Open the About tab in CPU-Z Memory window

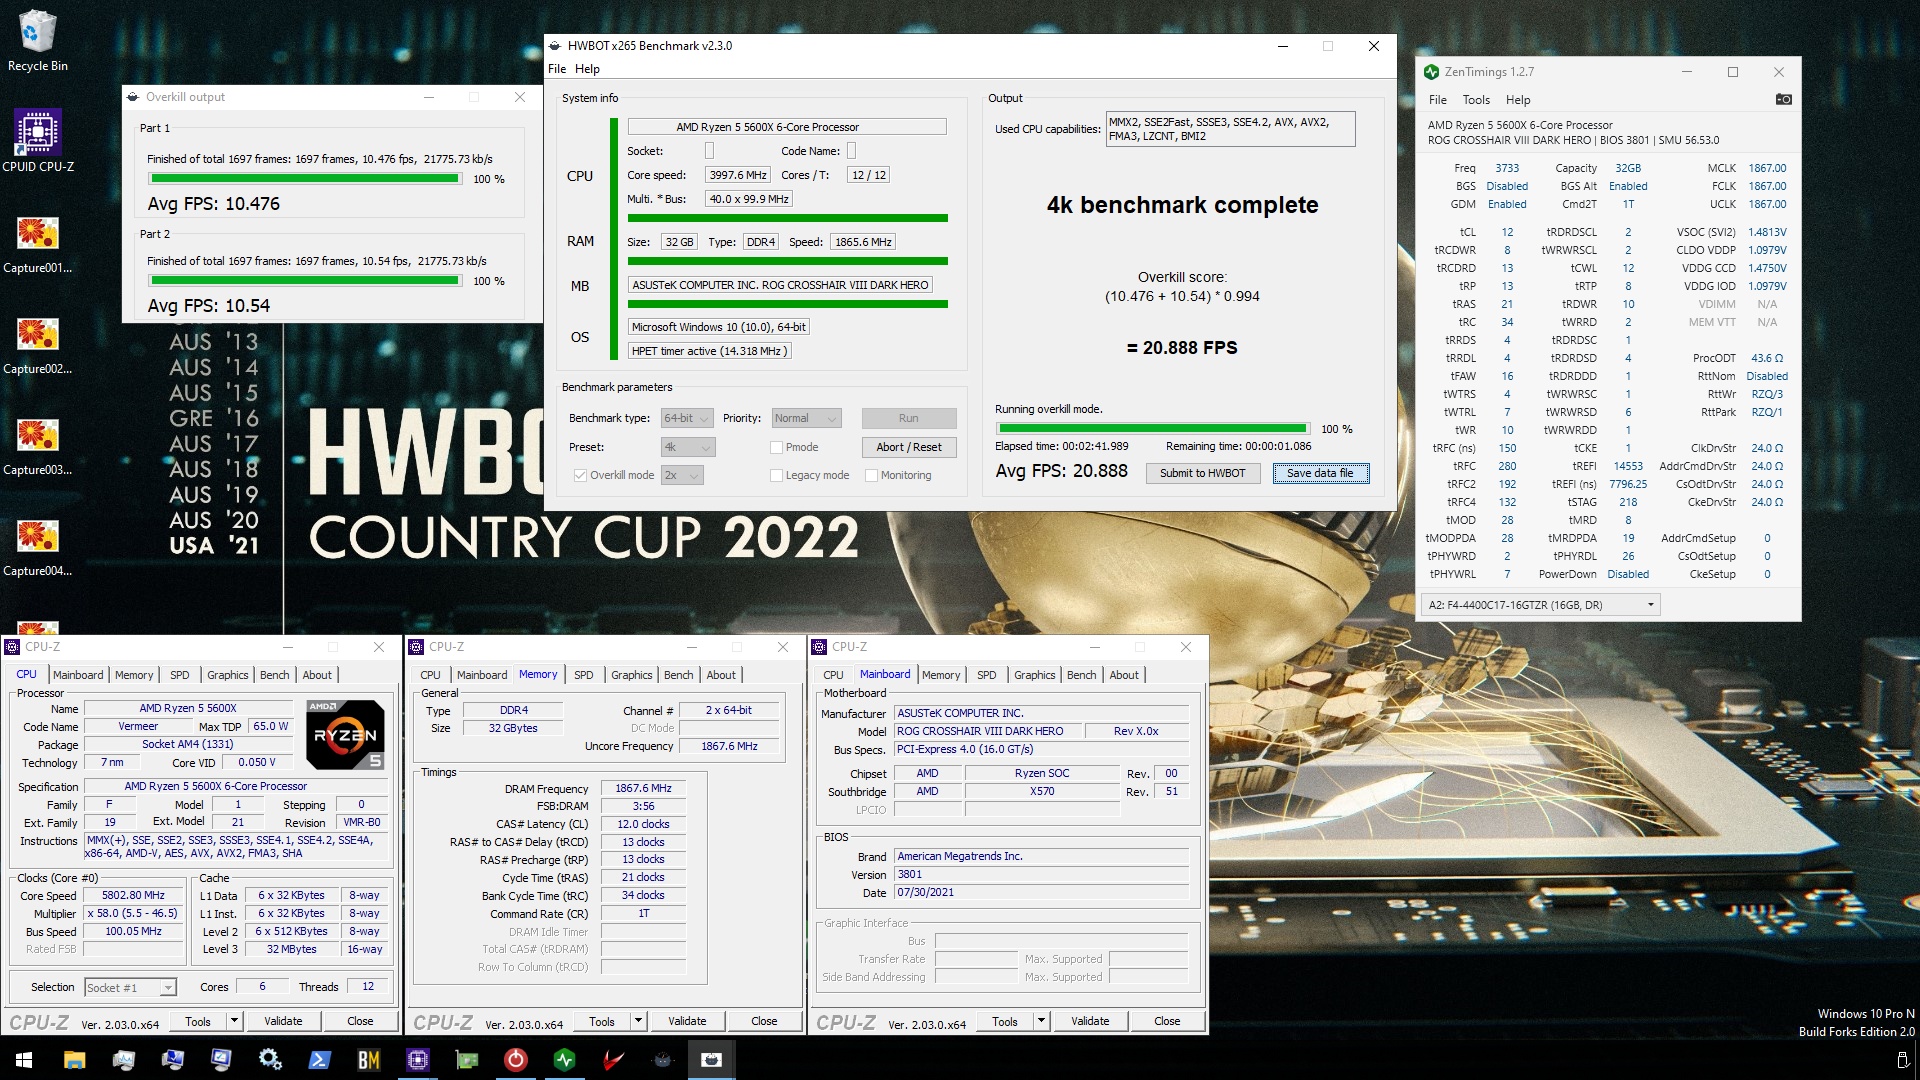pyautogui.click(x=721, y=675)
